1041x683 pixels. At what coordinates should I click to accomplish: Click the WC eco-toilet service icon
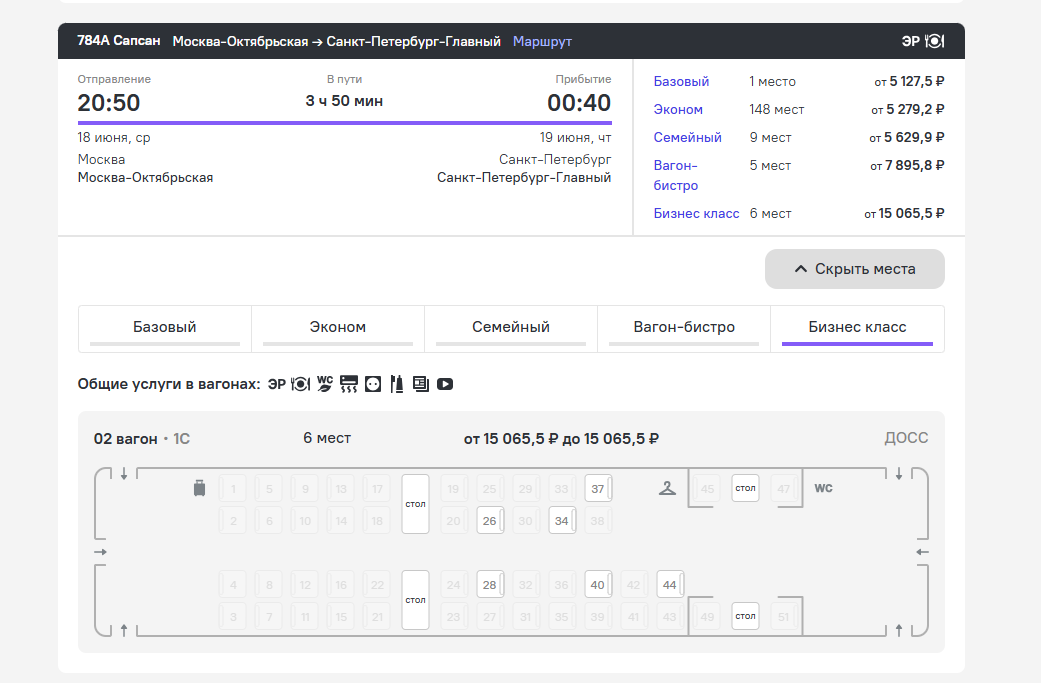point(325,384)
